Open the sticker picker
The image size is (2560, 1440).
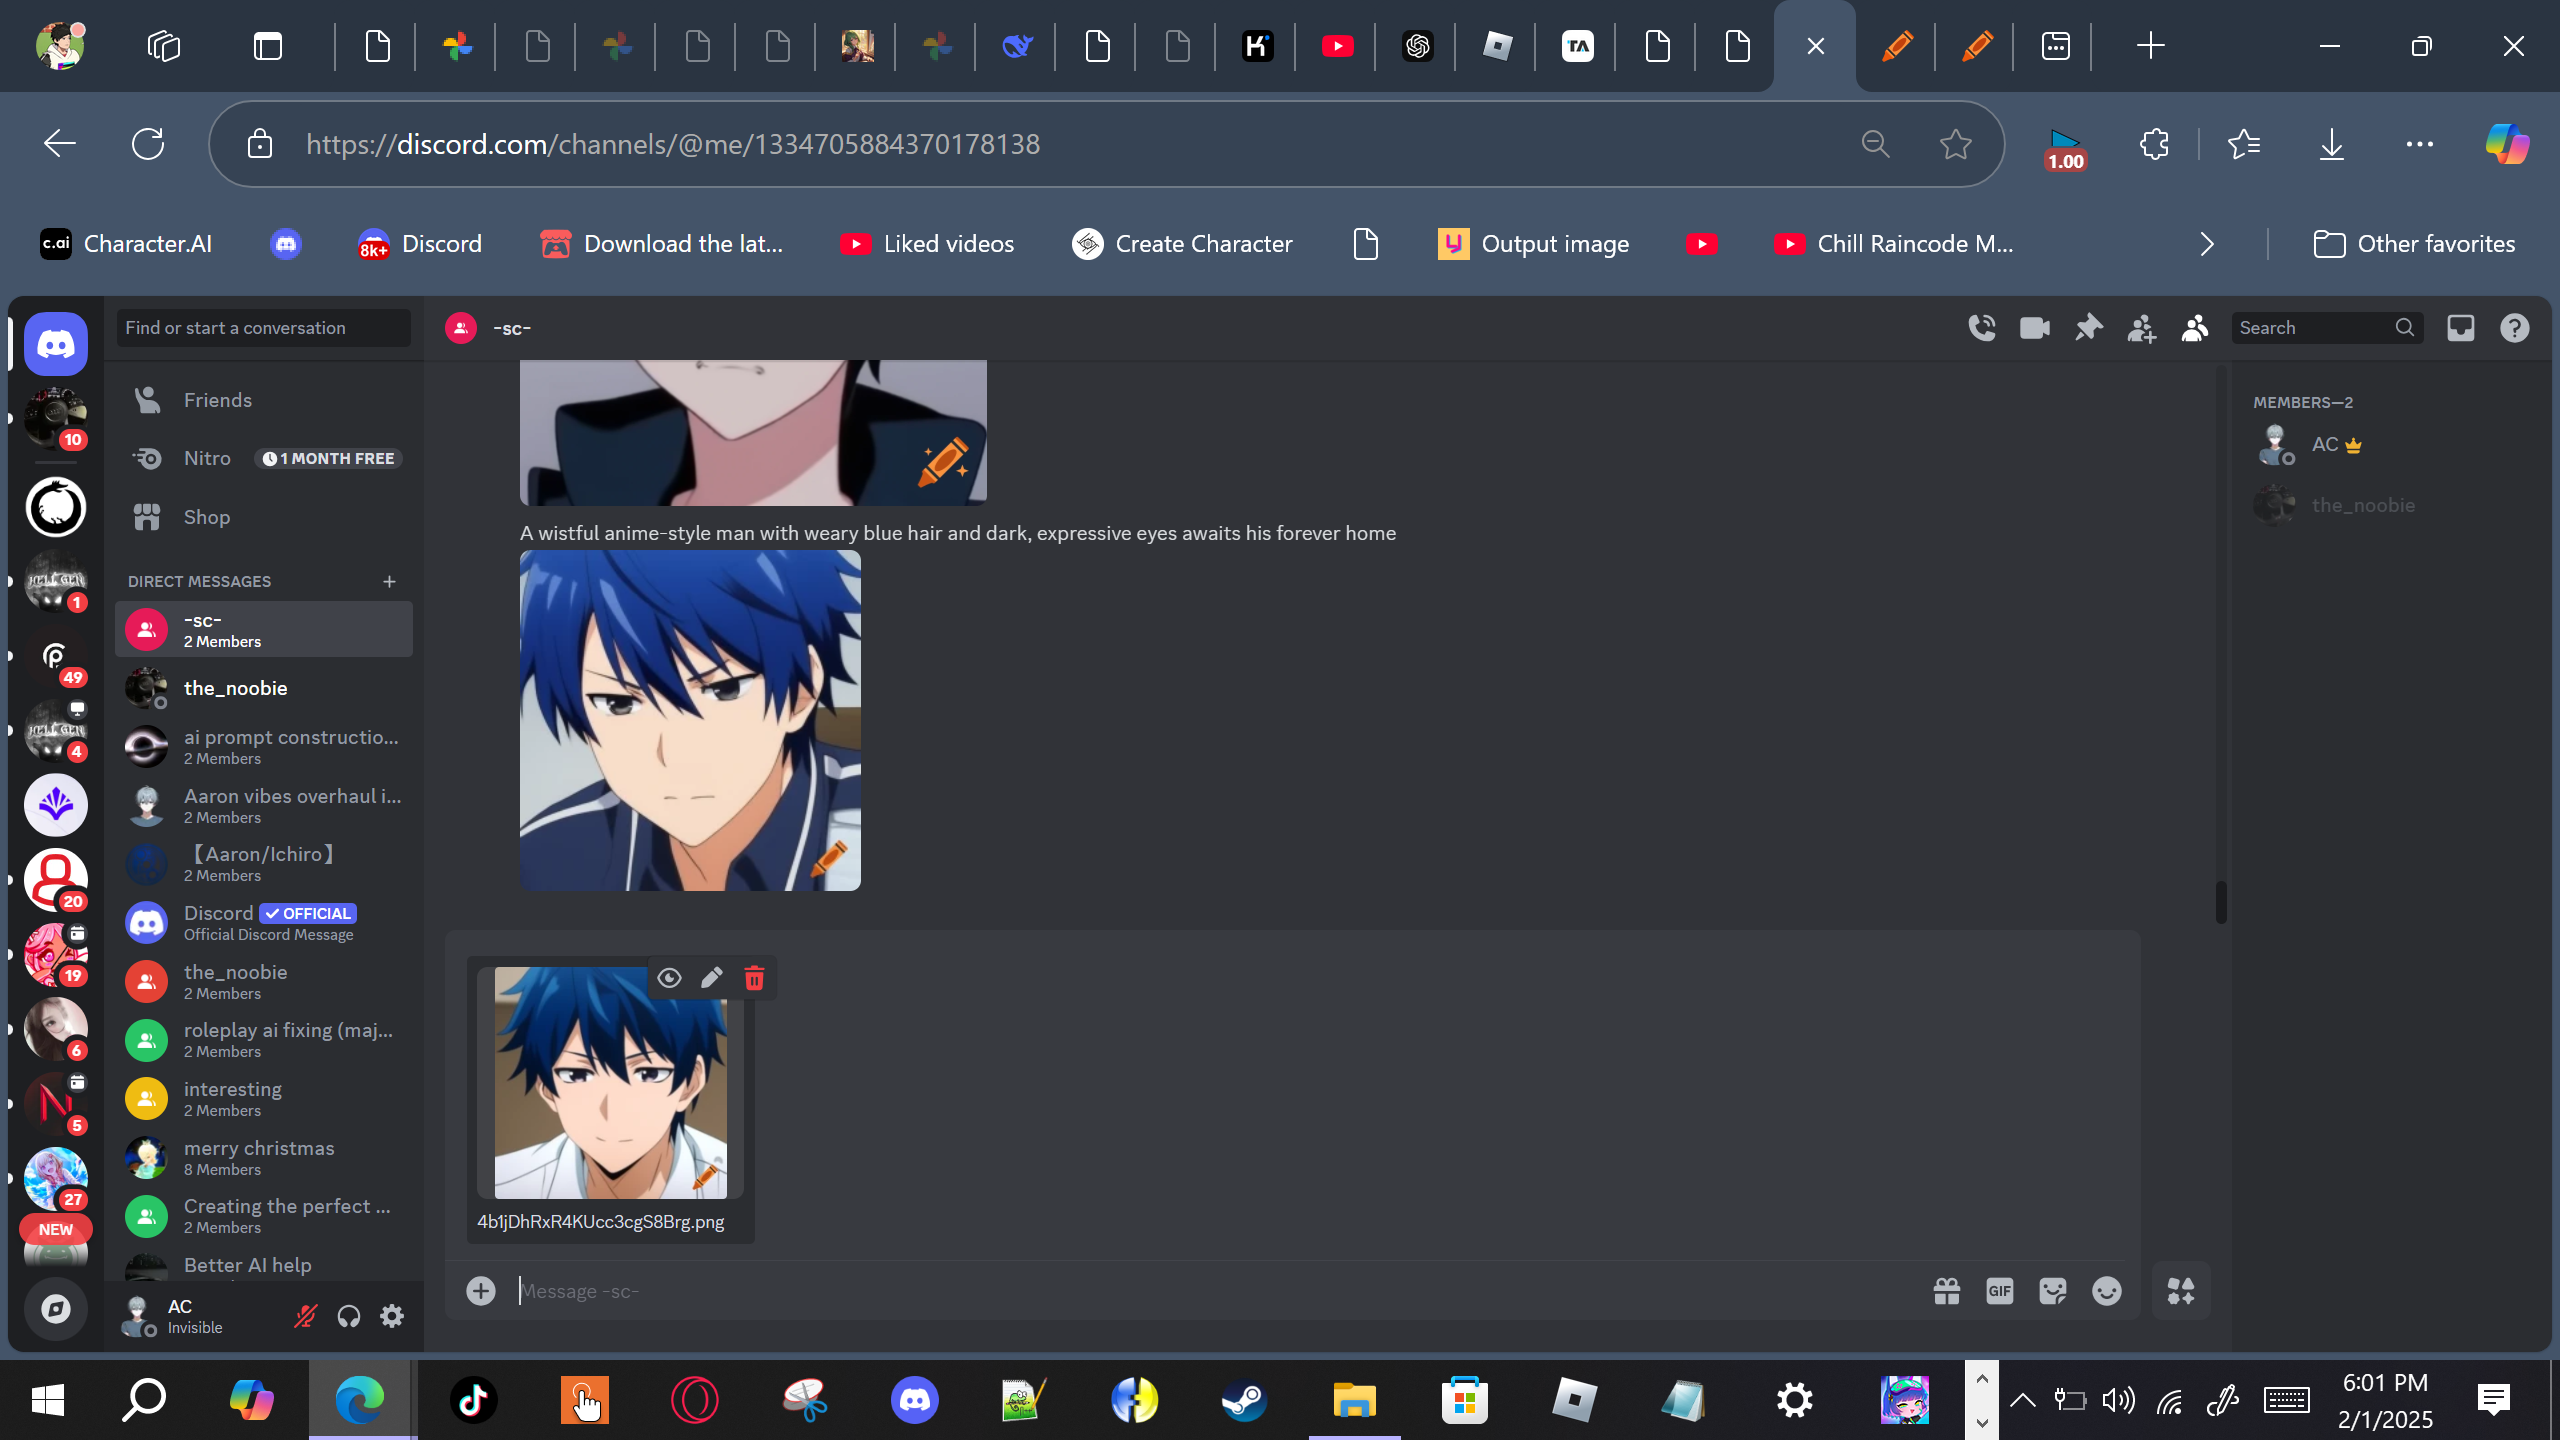point(2053,1291)
